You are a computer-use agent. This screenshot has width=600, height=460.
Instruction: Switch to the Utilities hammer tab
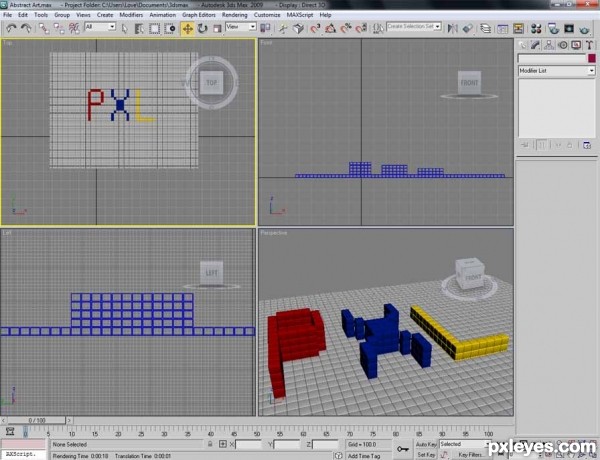589,45
